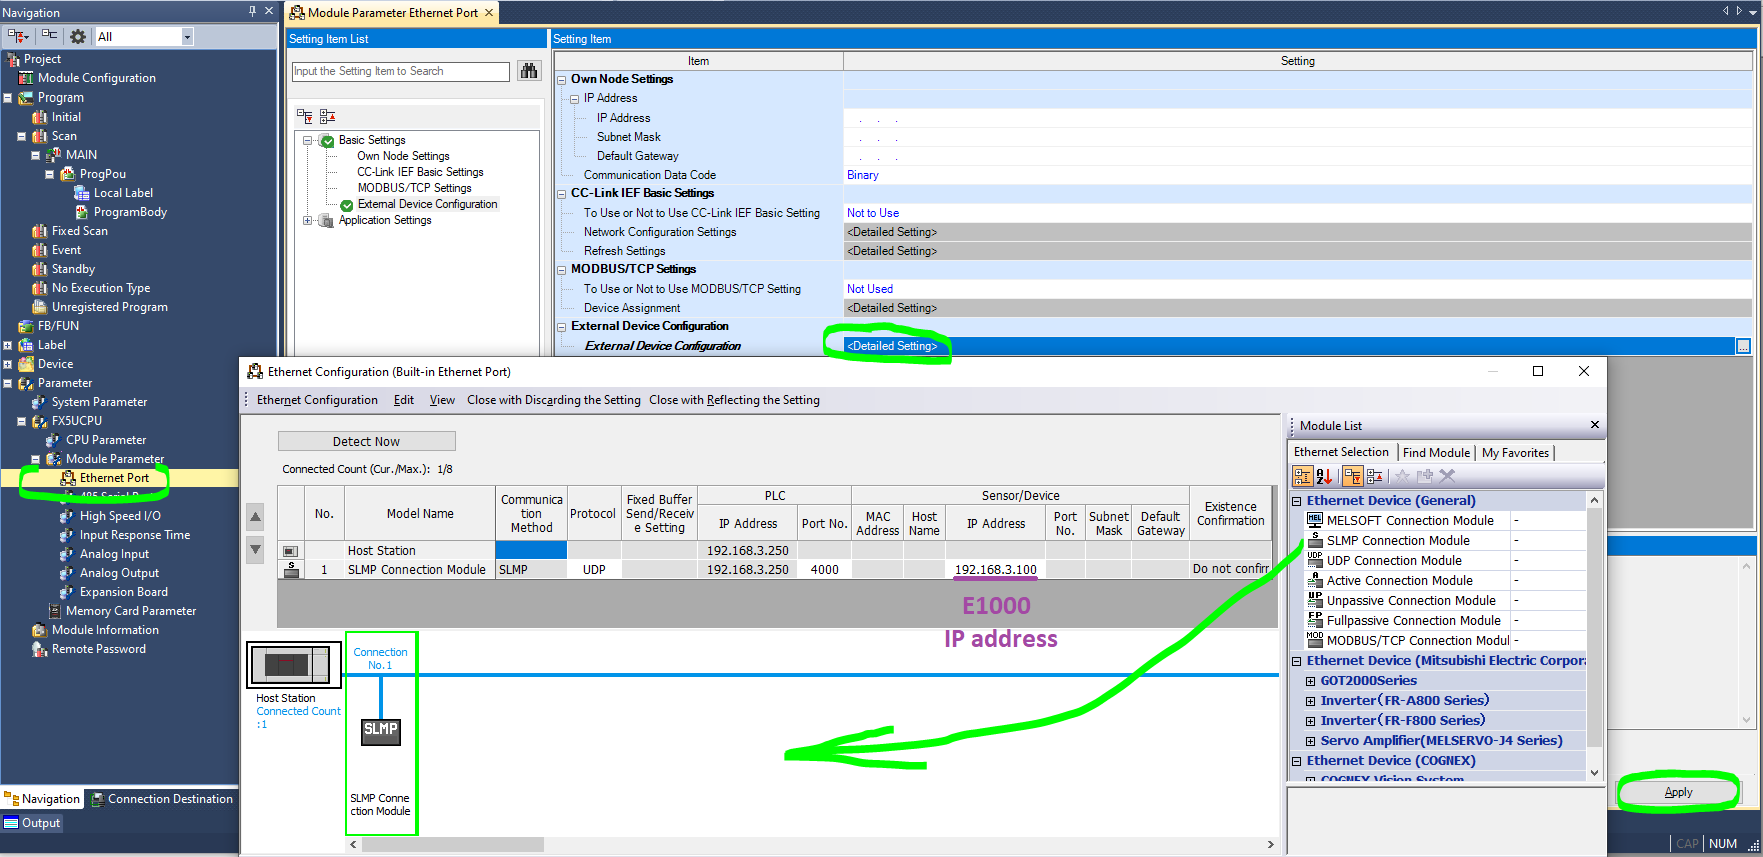This screenshot has height=857, width=1763.
Task: Open the All filter dropdown in Navigation
Action: [x=186, y=37]
